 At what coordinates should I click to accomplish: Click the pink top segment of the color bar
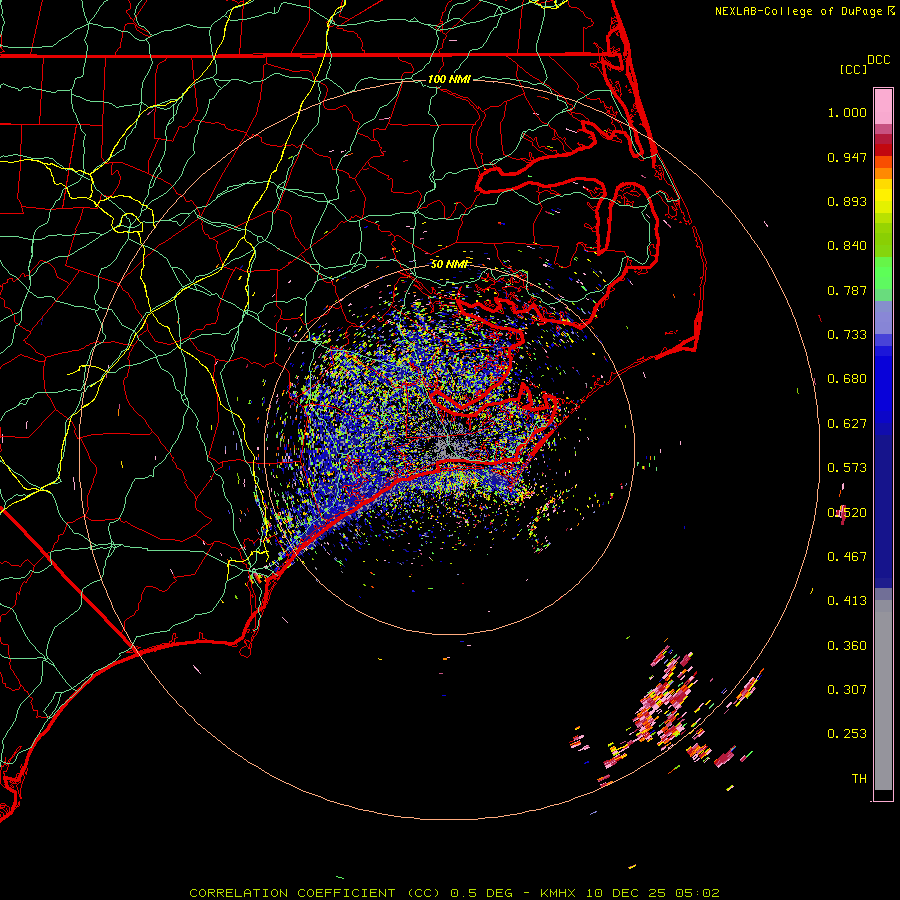(883, 106)
